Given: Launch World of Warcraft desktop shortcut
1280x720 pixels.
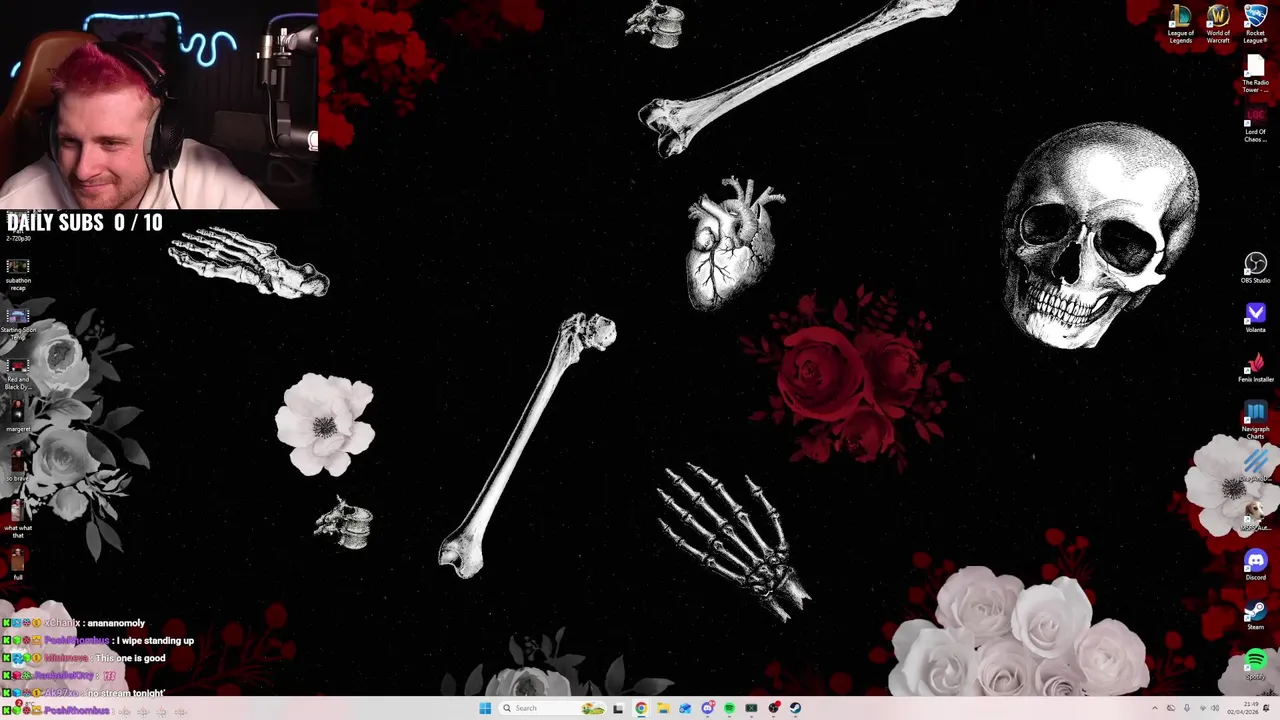Looking at the screenshot, I should coord(1218,25).
